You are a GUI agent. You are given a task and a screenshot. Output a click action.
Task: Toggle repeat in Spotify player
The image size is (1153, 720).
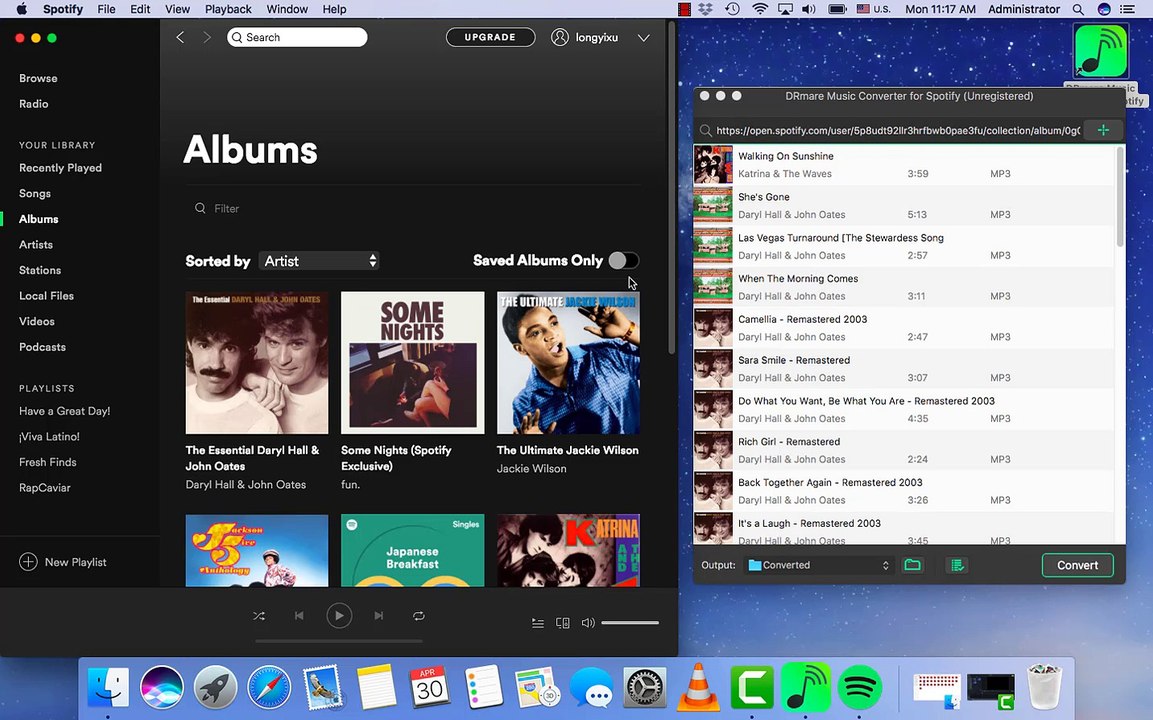coord(418,616)
